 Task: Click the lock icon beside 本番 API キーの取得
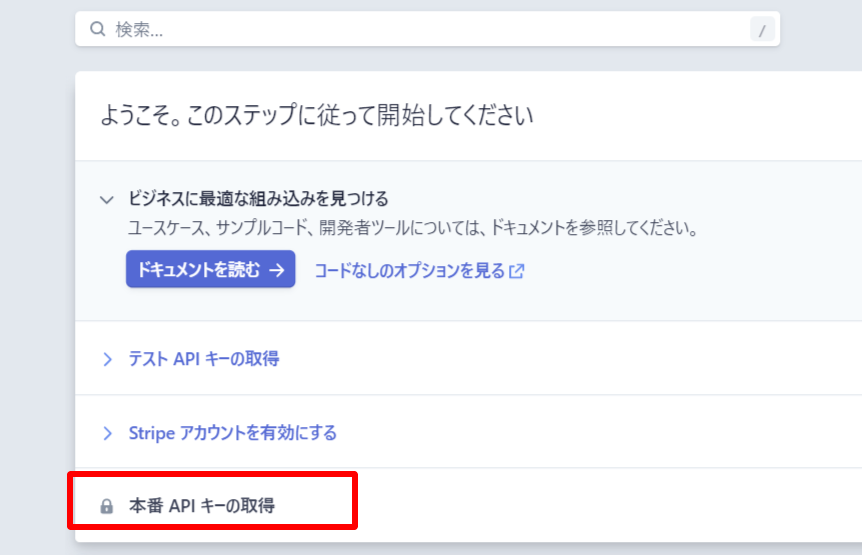pyautogui.click(x=107, y=506)
